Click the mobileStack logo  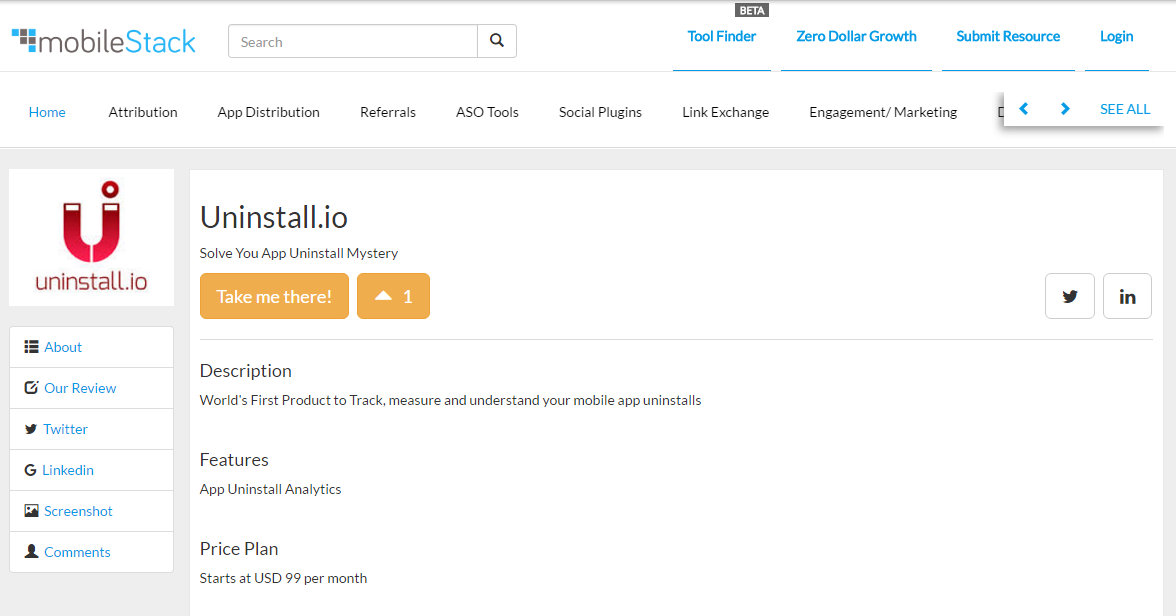pyautogui.click(x=104, y=41)
